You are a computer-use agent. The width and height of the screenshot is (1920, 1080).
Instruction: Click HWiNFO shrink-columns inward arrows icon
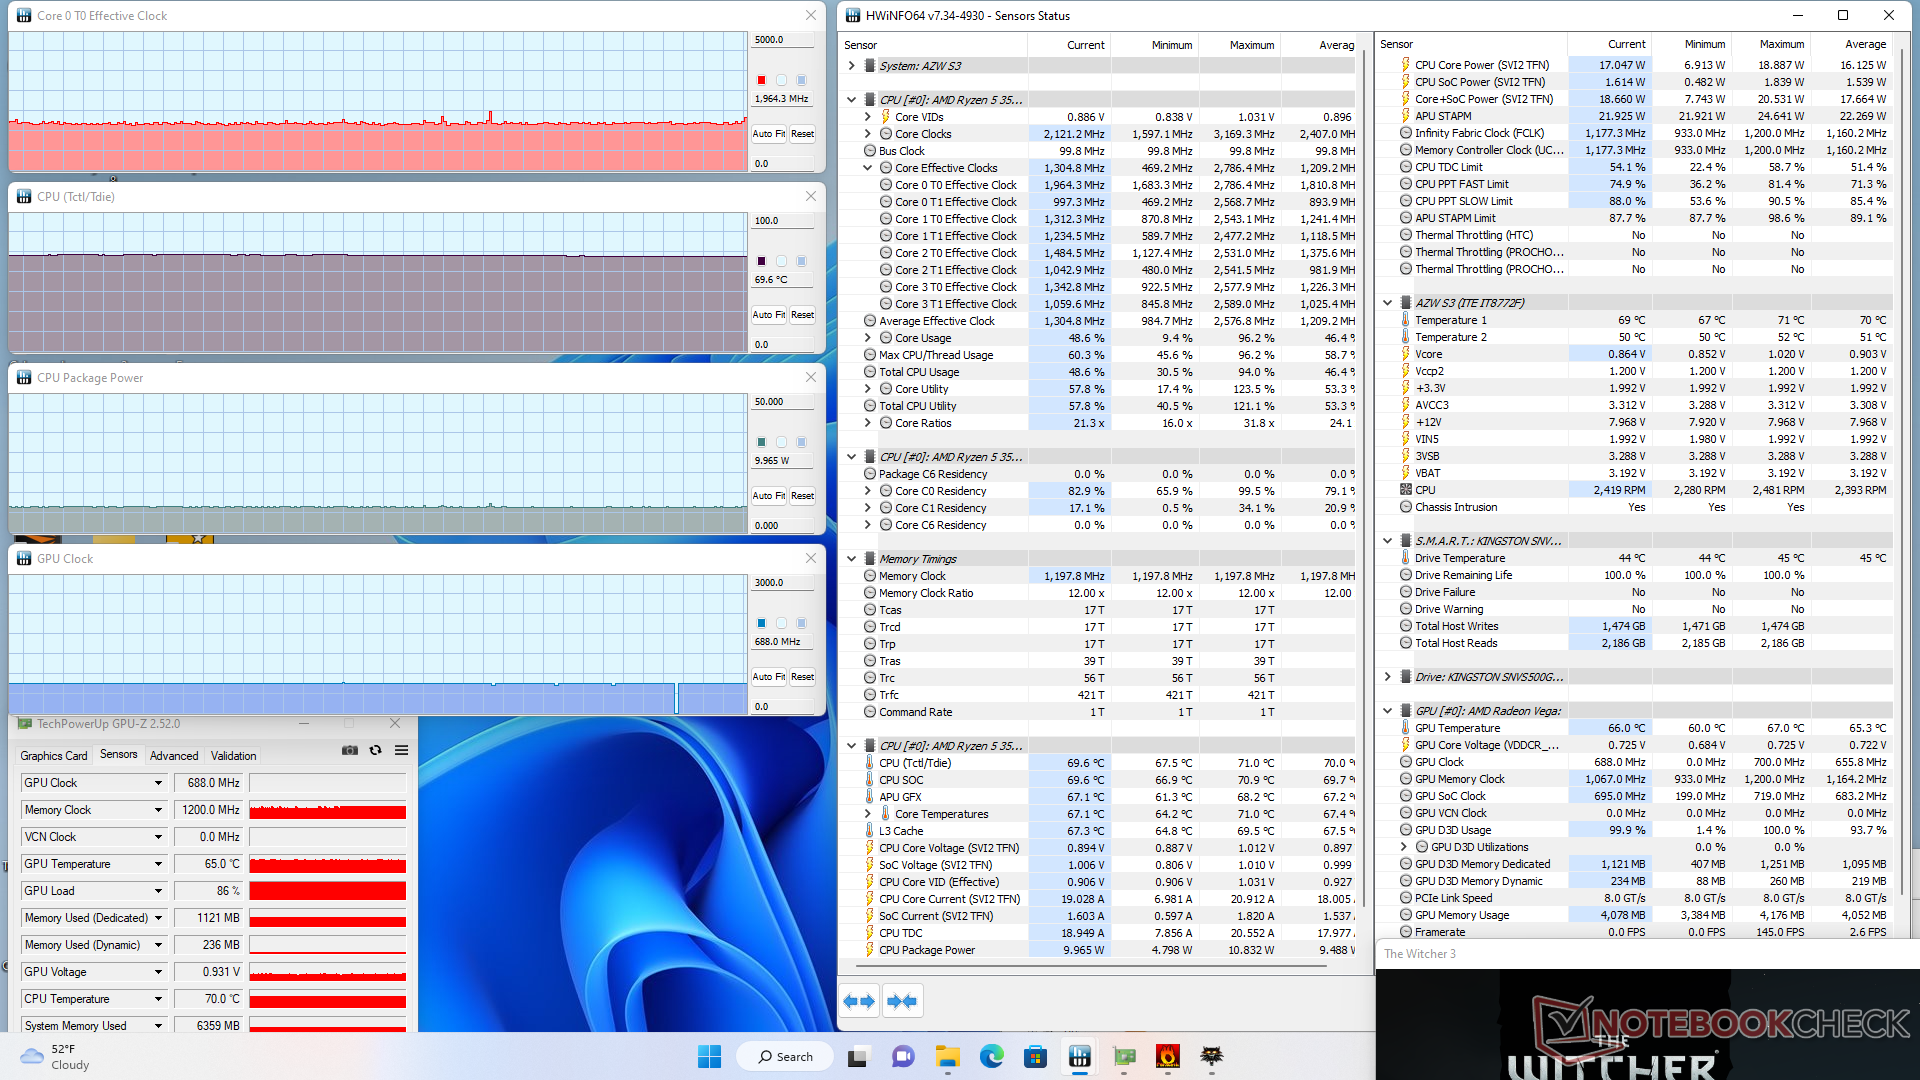click(x=902, y=1001)
